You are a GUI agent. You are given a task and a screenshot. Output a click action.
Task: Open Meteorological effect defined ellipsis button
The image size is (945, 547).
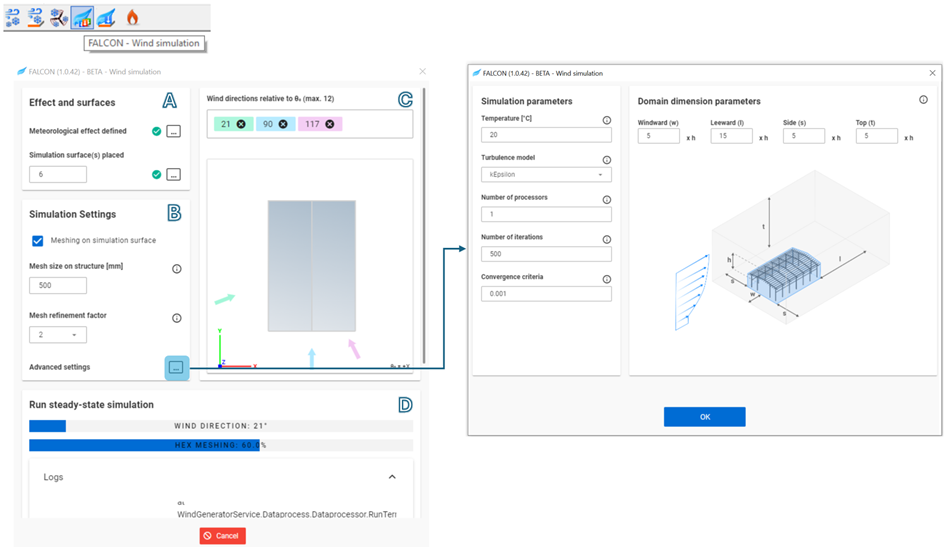174,131
